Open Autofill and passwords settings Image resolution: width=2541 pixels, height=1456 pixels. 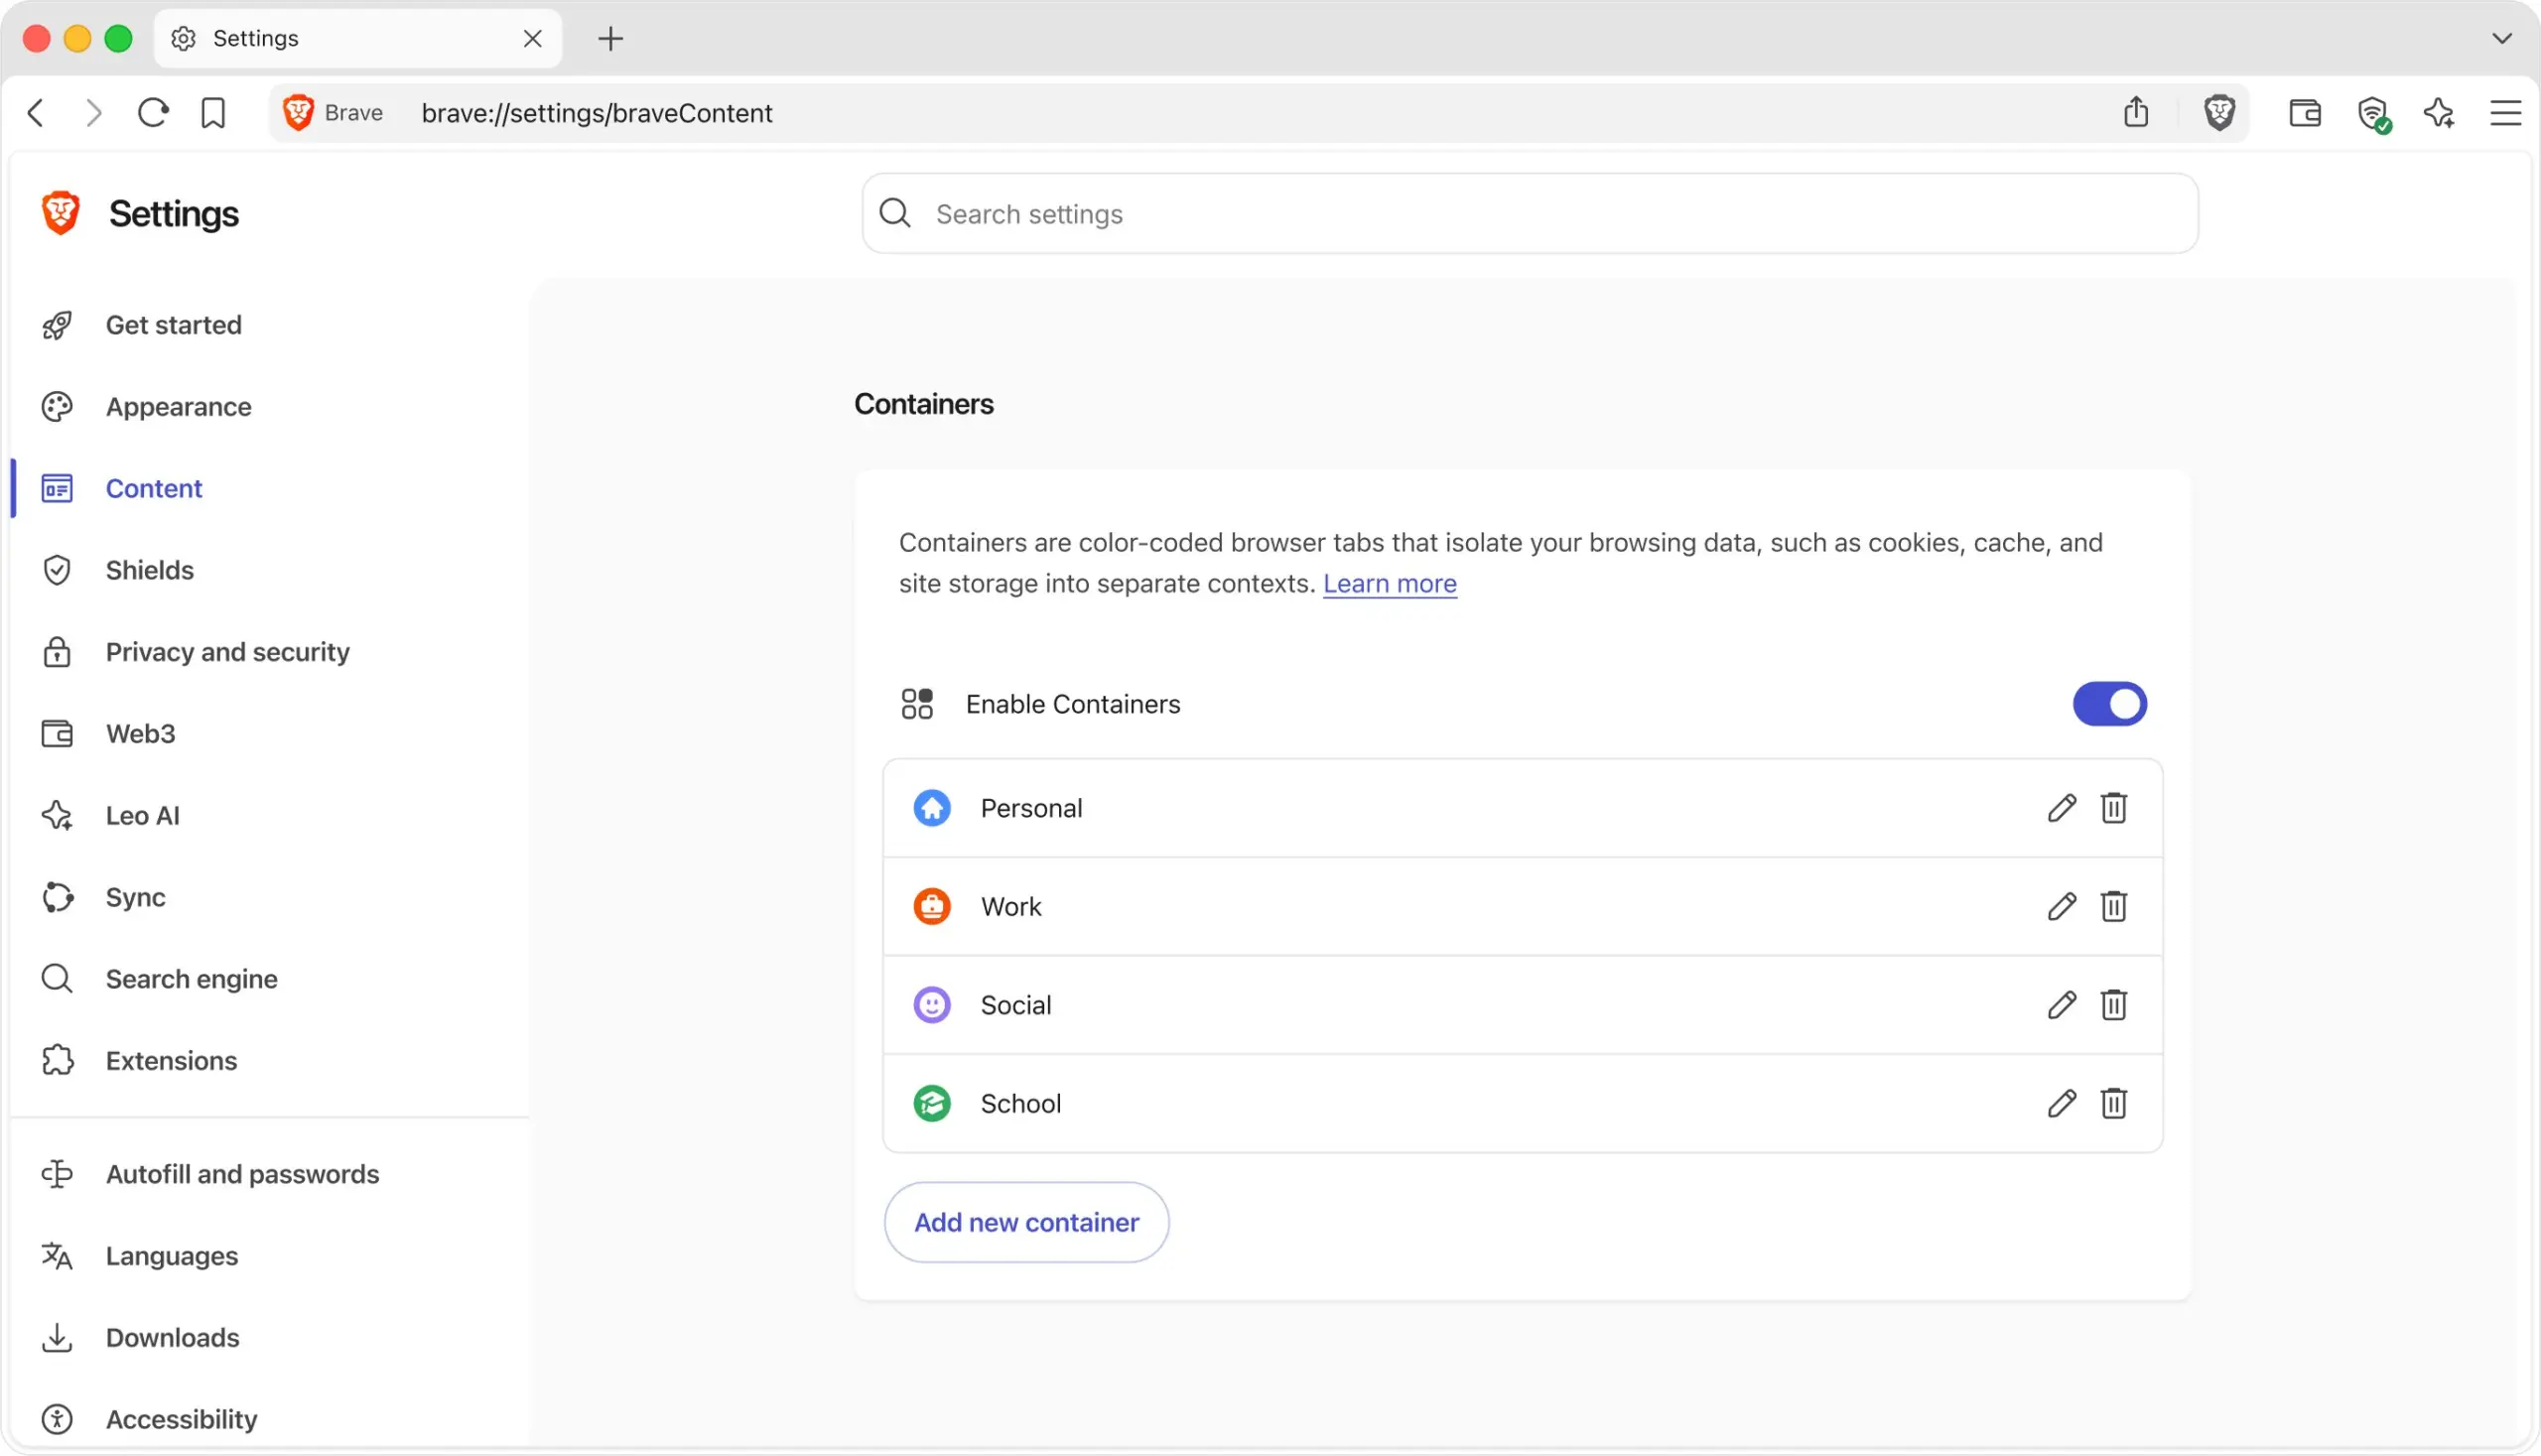242,1174
